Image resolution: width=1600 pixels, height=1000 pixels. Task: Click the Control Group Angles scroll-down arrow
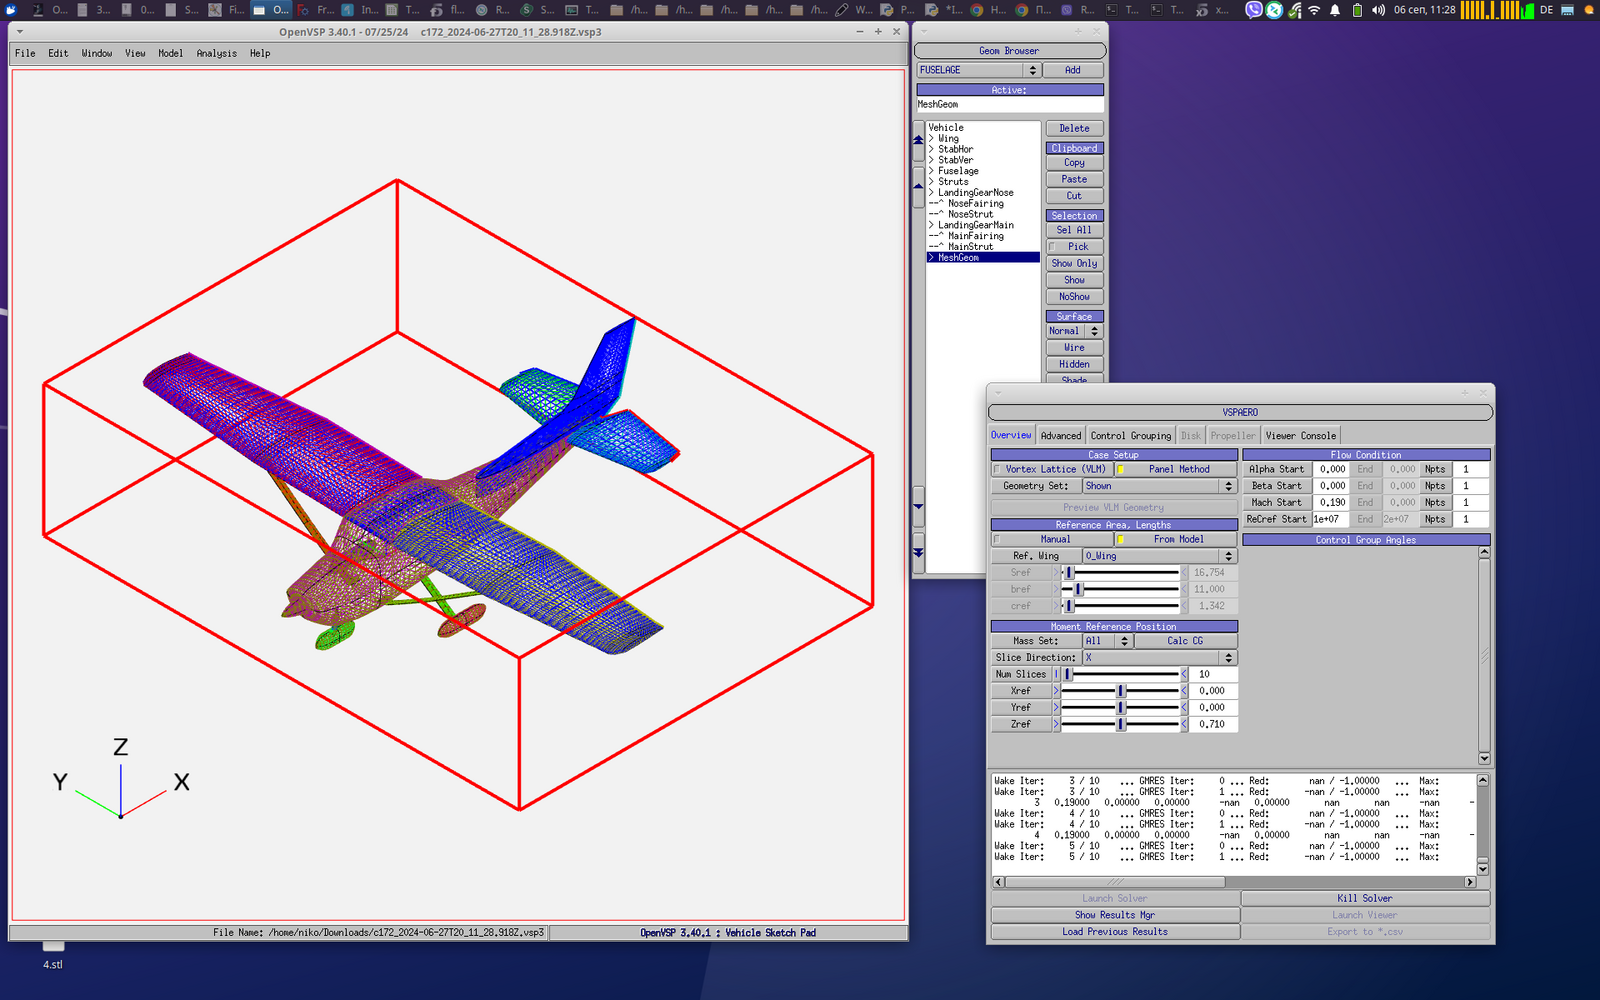pyautogui.click(x=1484, y=758)
